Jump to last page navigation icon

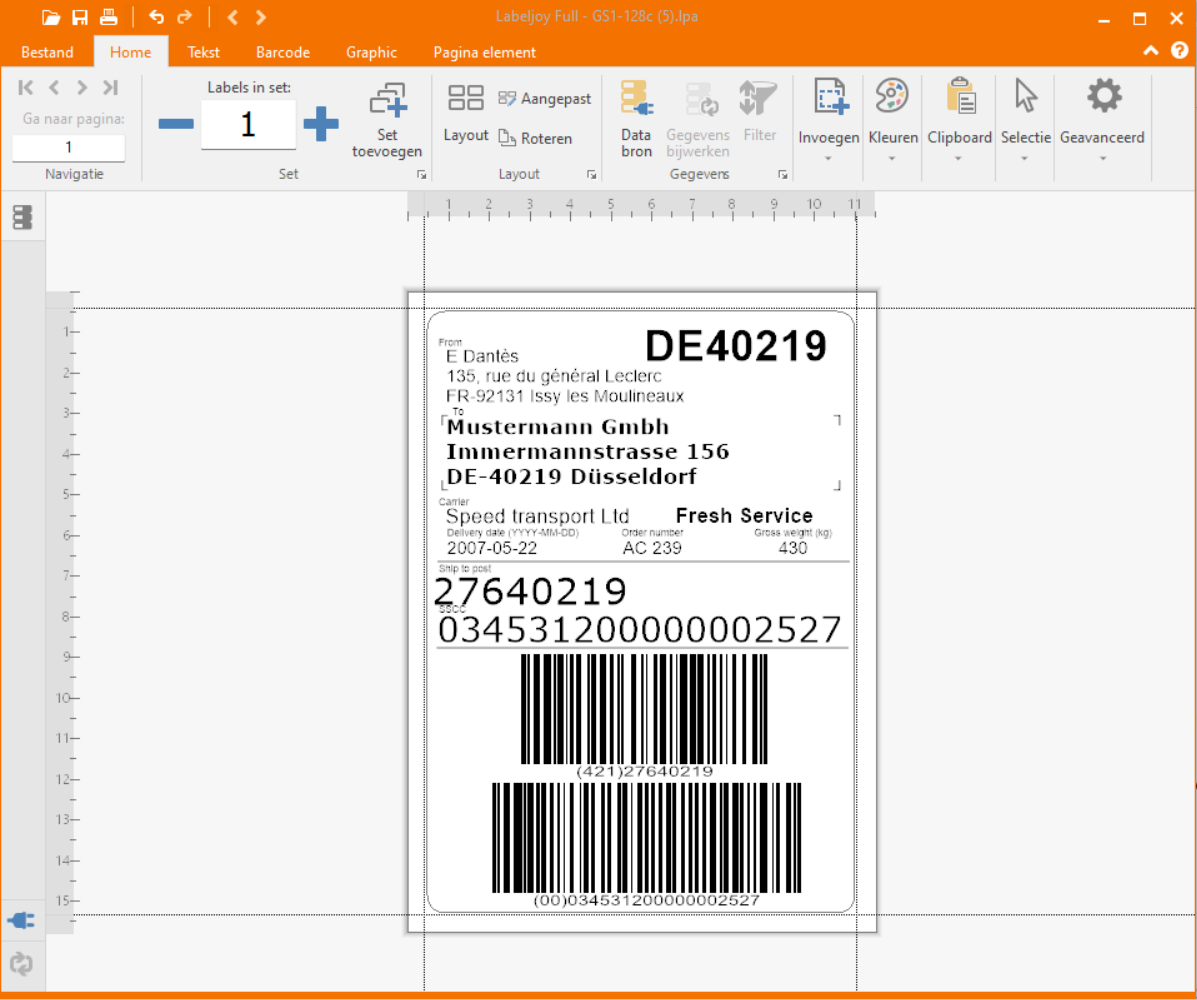click(111, 88)
